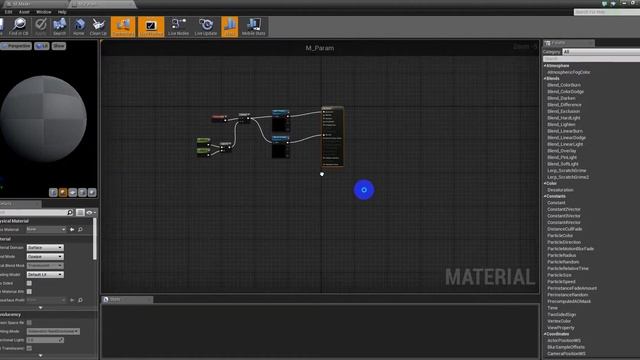
Task: Toggle Live Nodes in the toolbar
Action: coord(178,27)
